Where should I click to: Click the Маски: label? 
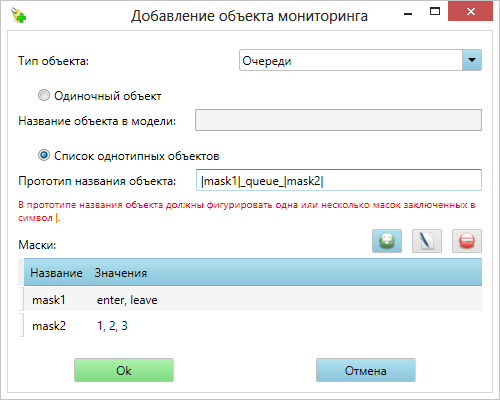pos(37,245)
